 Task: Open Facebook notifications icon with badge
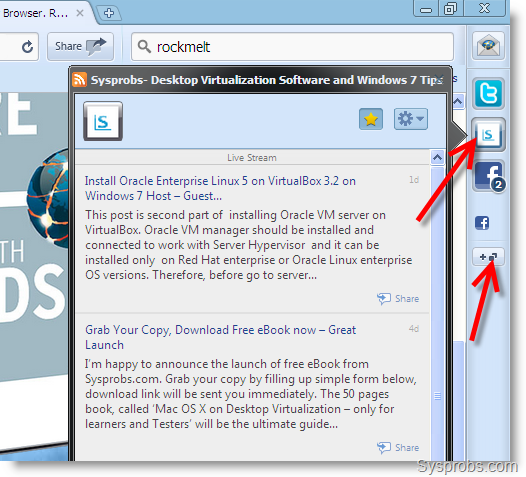489,176
